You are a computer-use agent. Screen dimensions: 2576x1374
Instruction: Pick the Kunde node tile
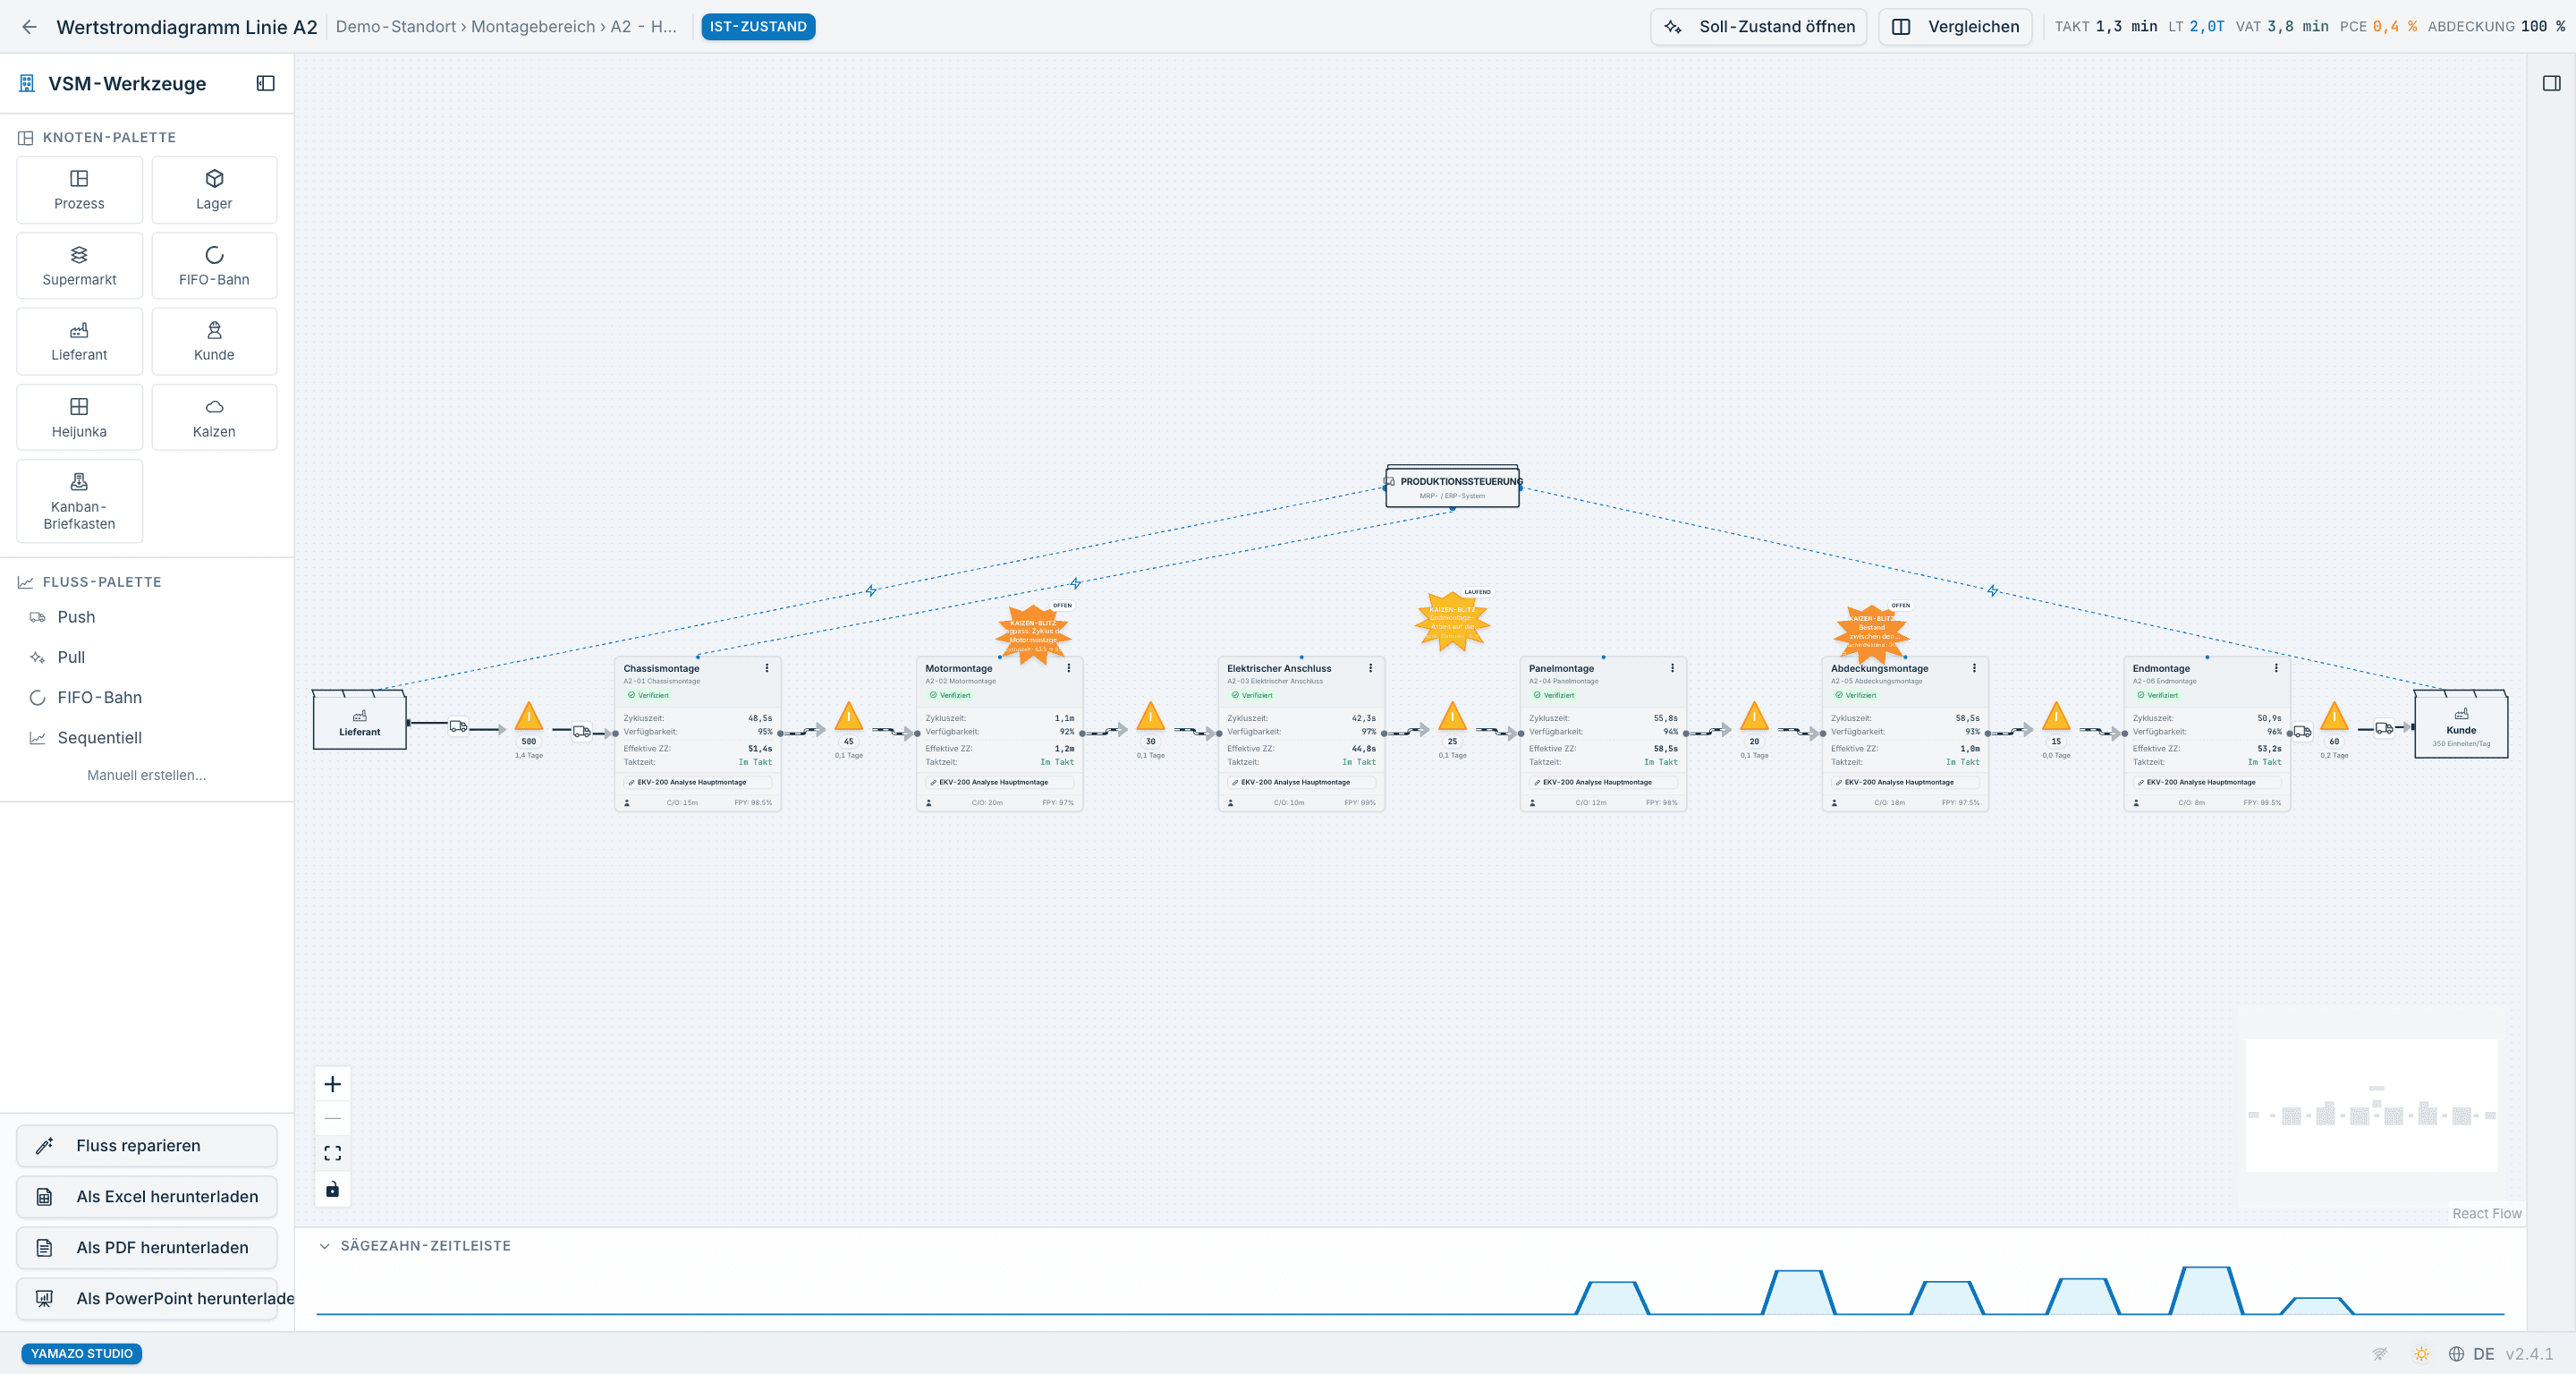214,342
